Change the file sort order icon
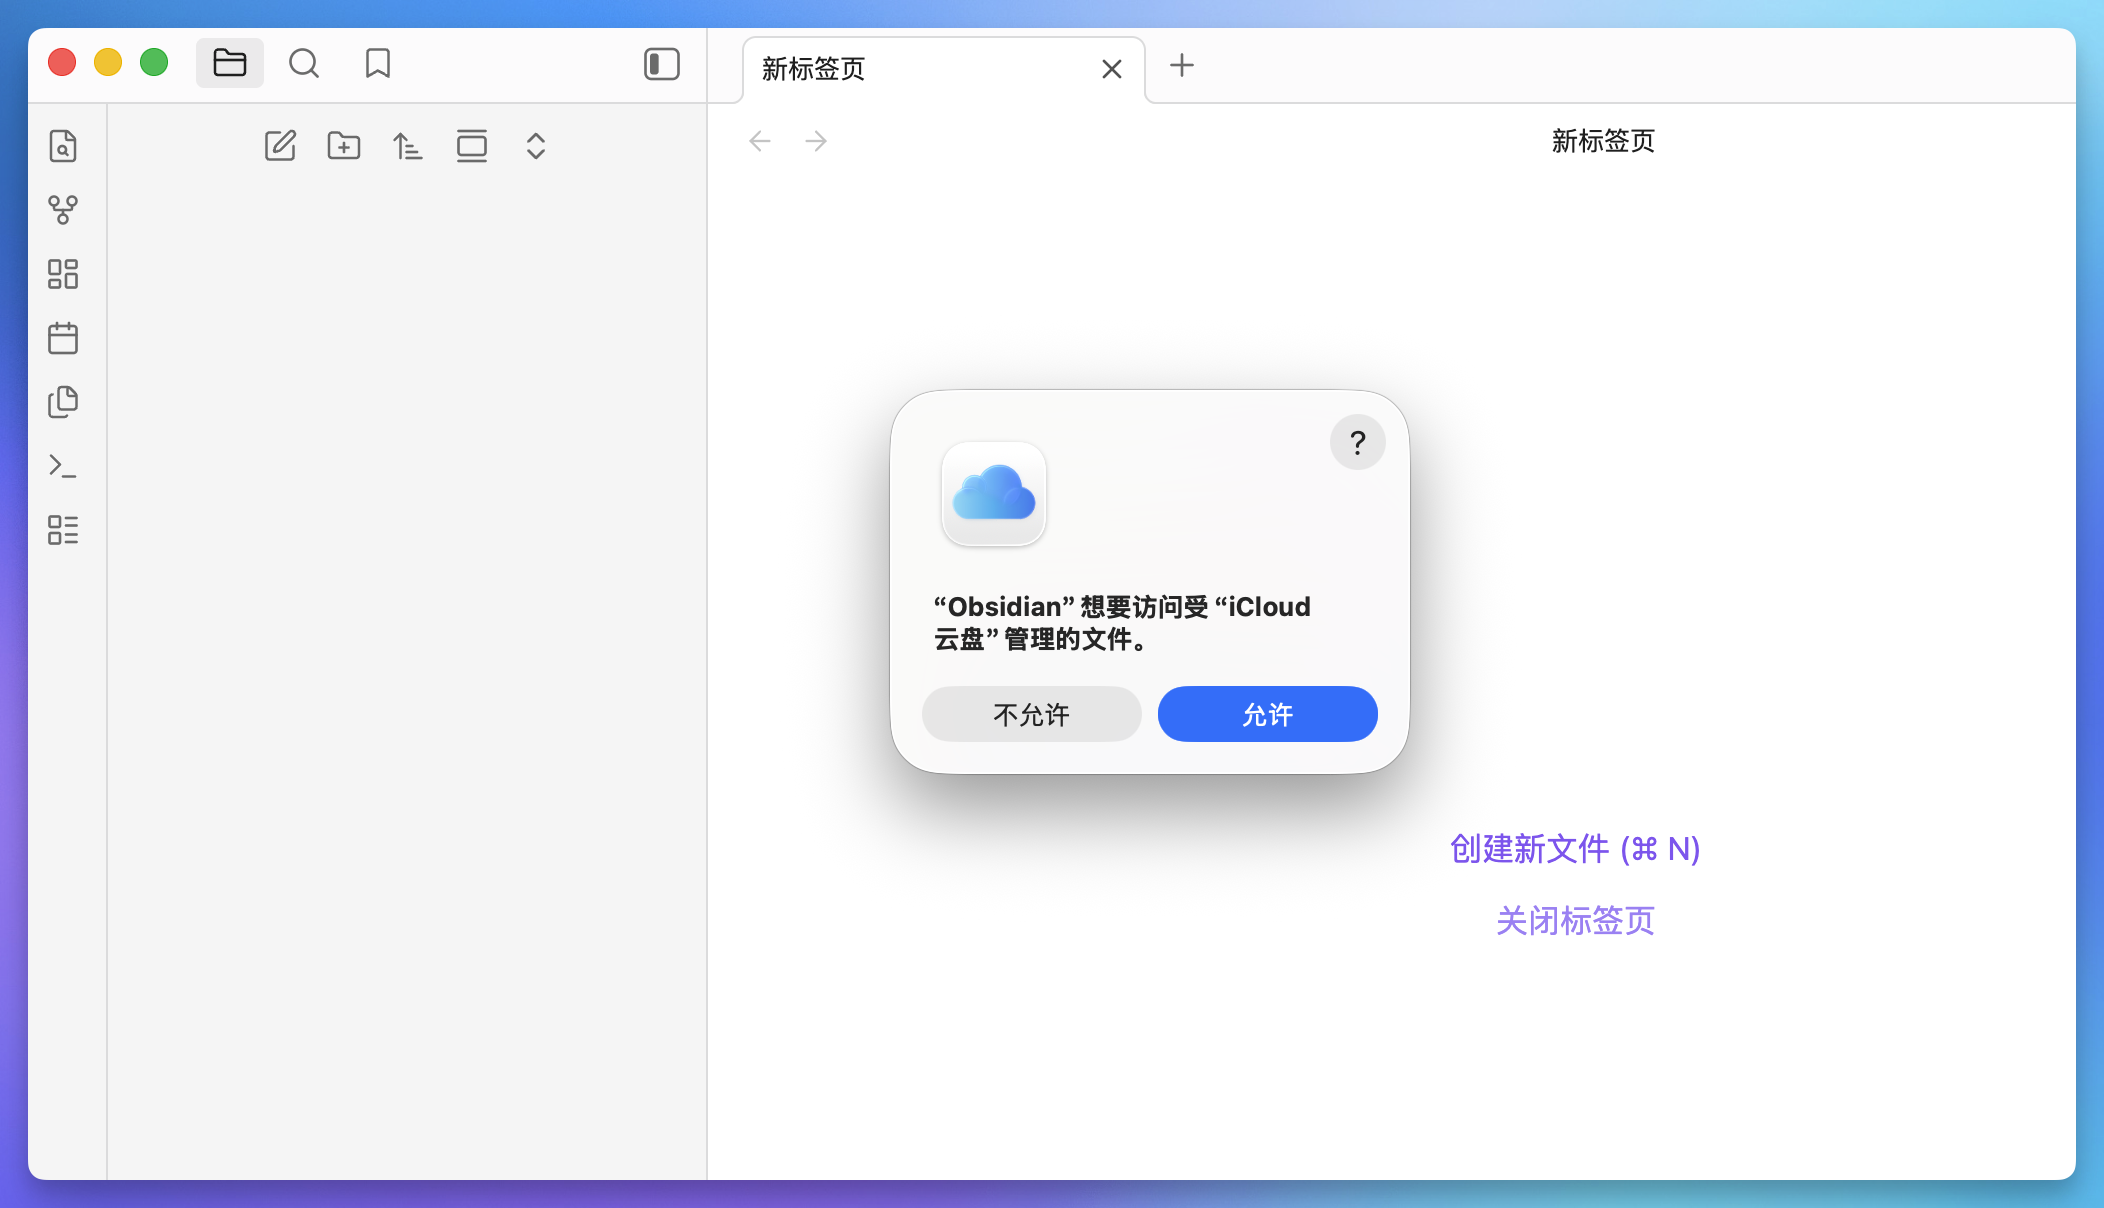The image size is (2104, 1208). coord(408,146)
